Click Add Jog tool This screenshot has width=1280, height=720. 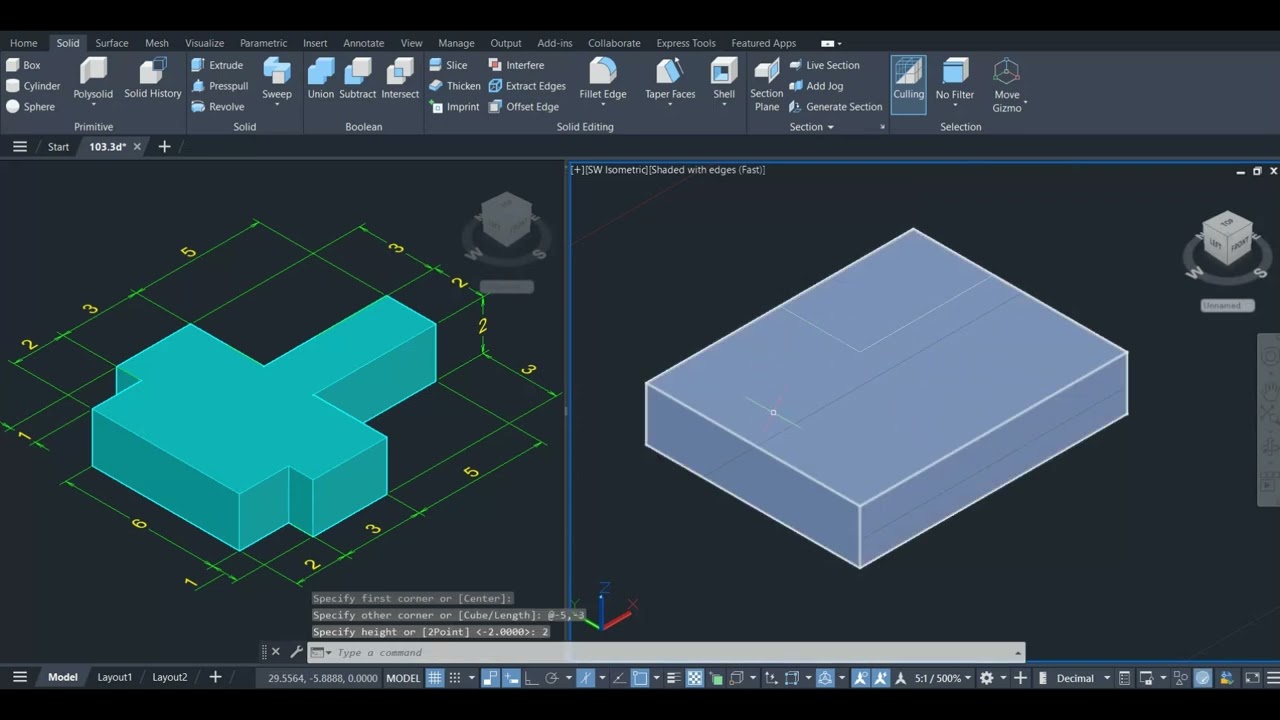816,86
